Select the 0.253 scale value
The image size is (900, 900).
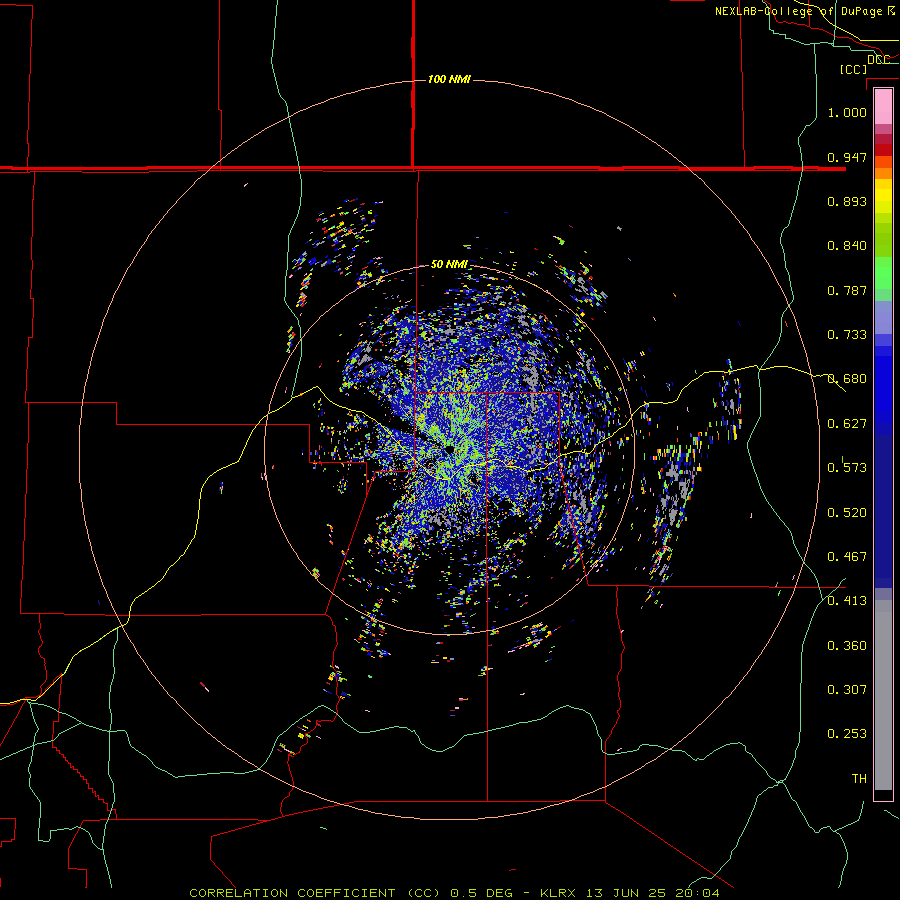click(x=847, y=734)
